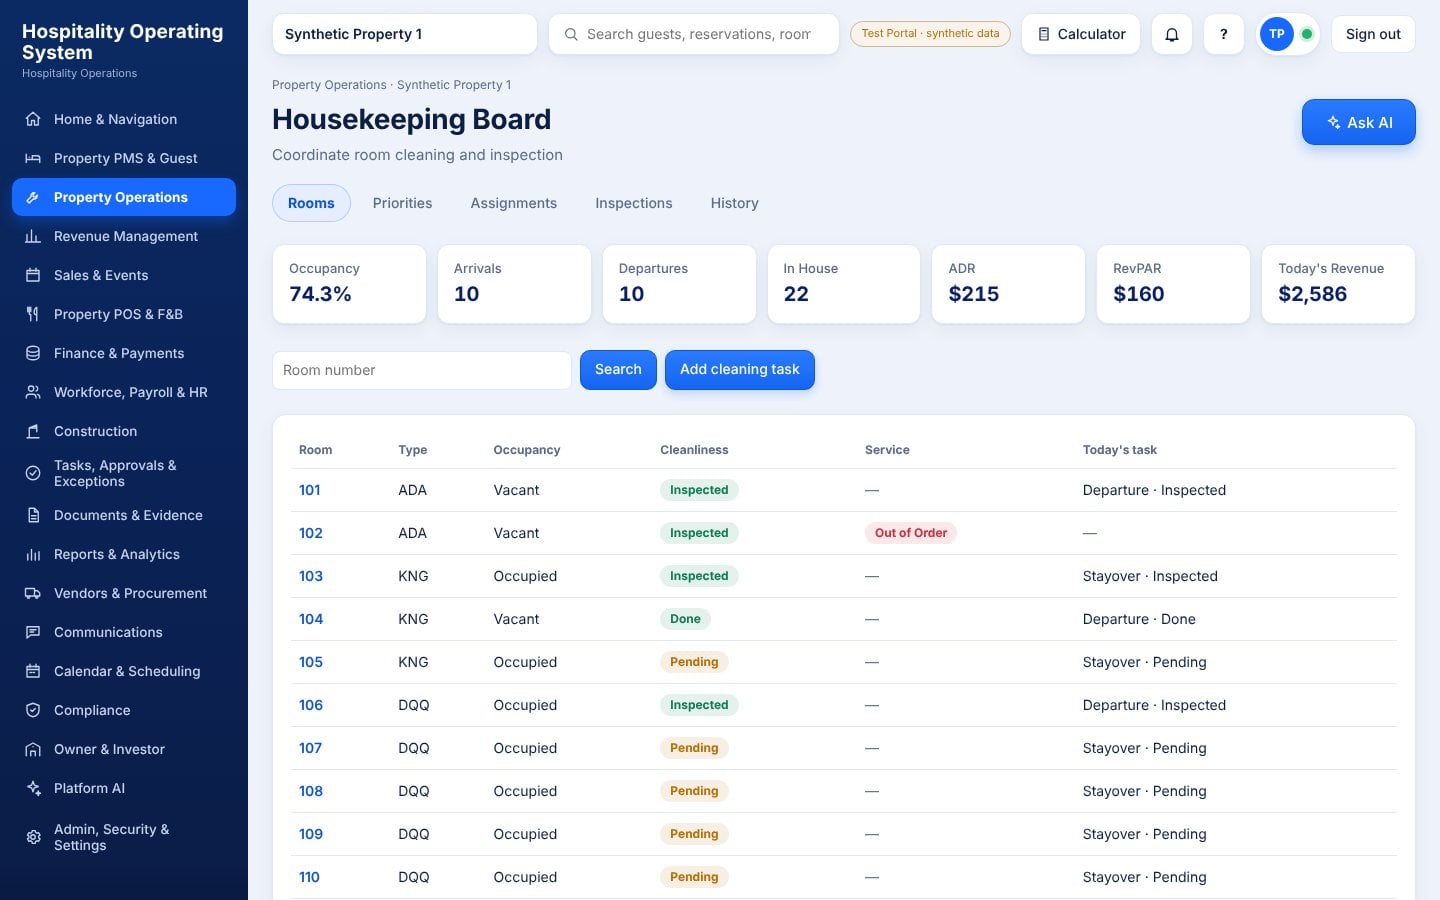This screenshot has width=1440, height=900.
Task: Click the Owner & Investor building icon
Action: click(33, 749)
